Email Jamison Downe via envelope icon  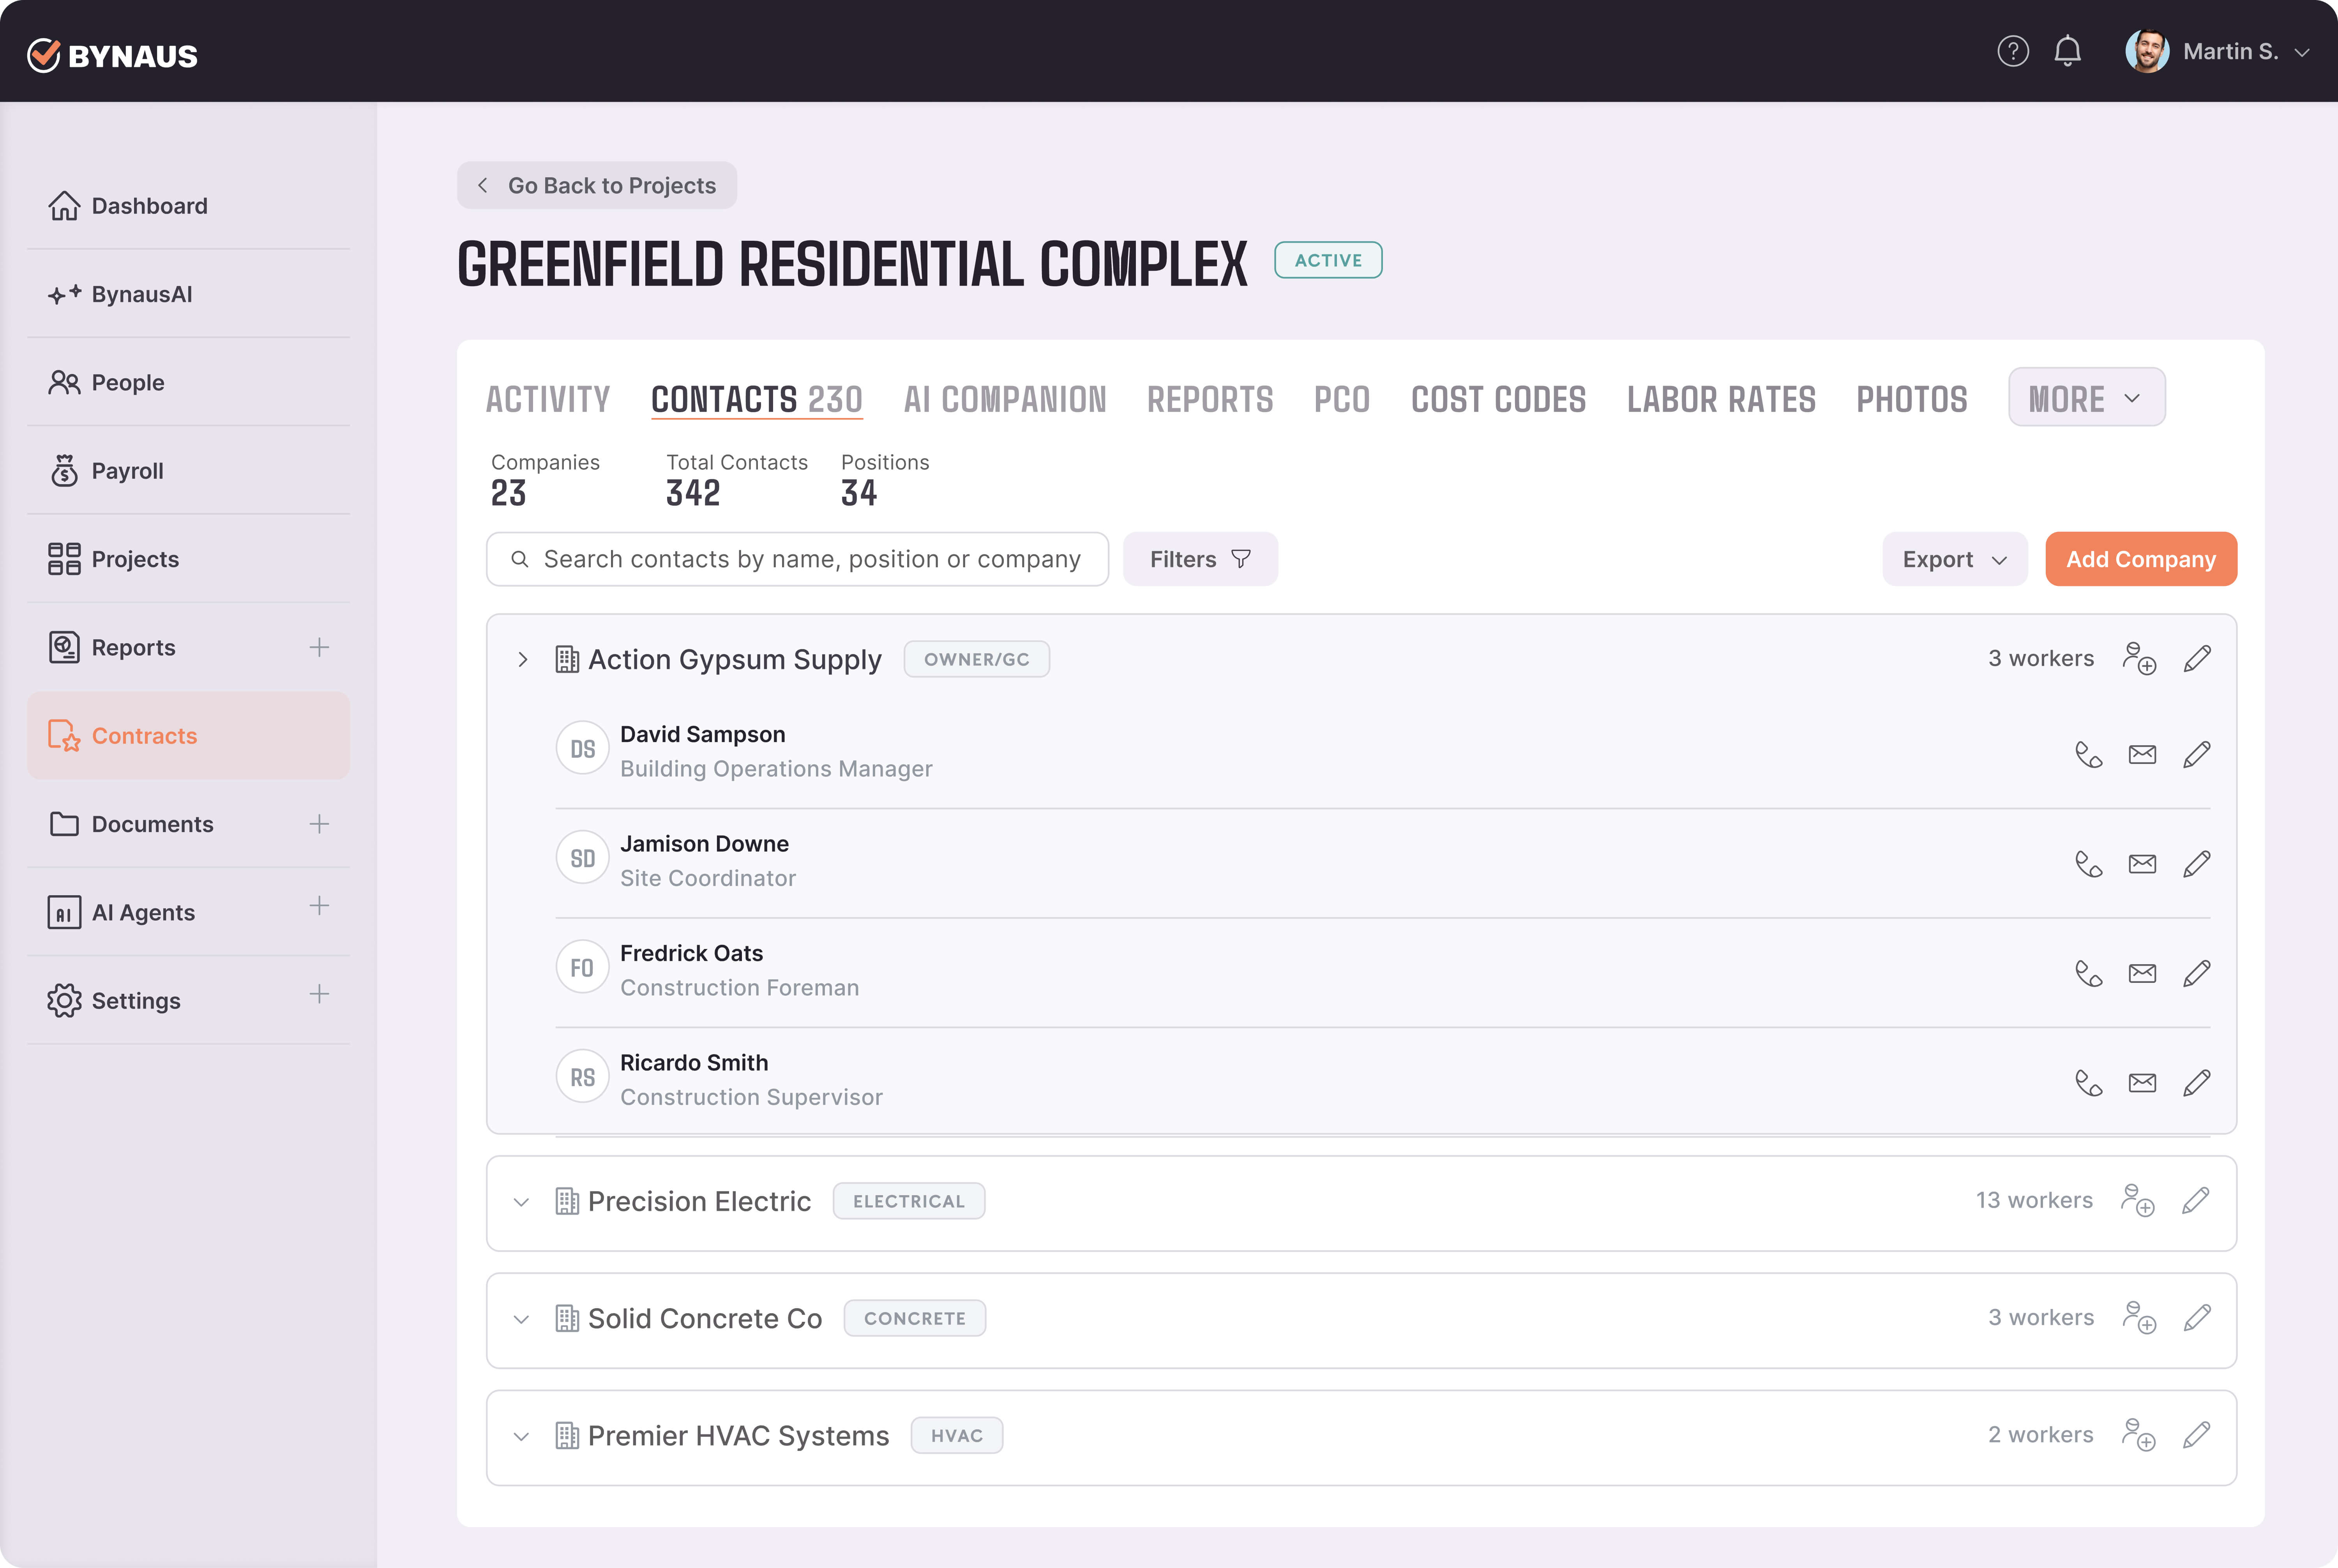pos(2142,864)
